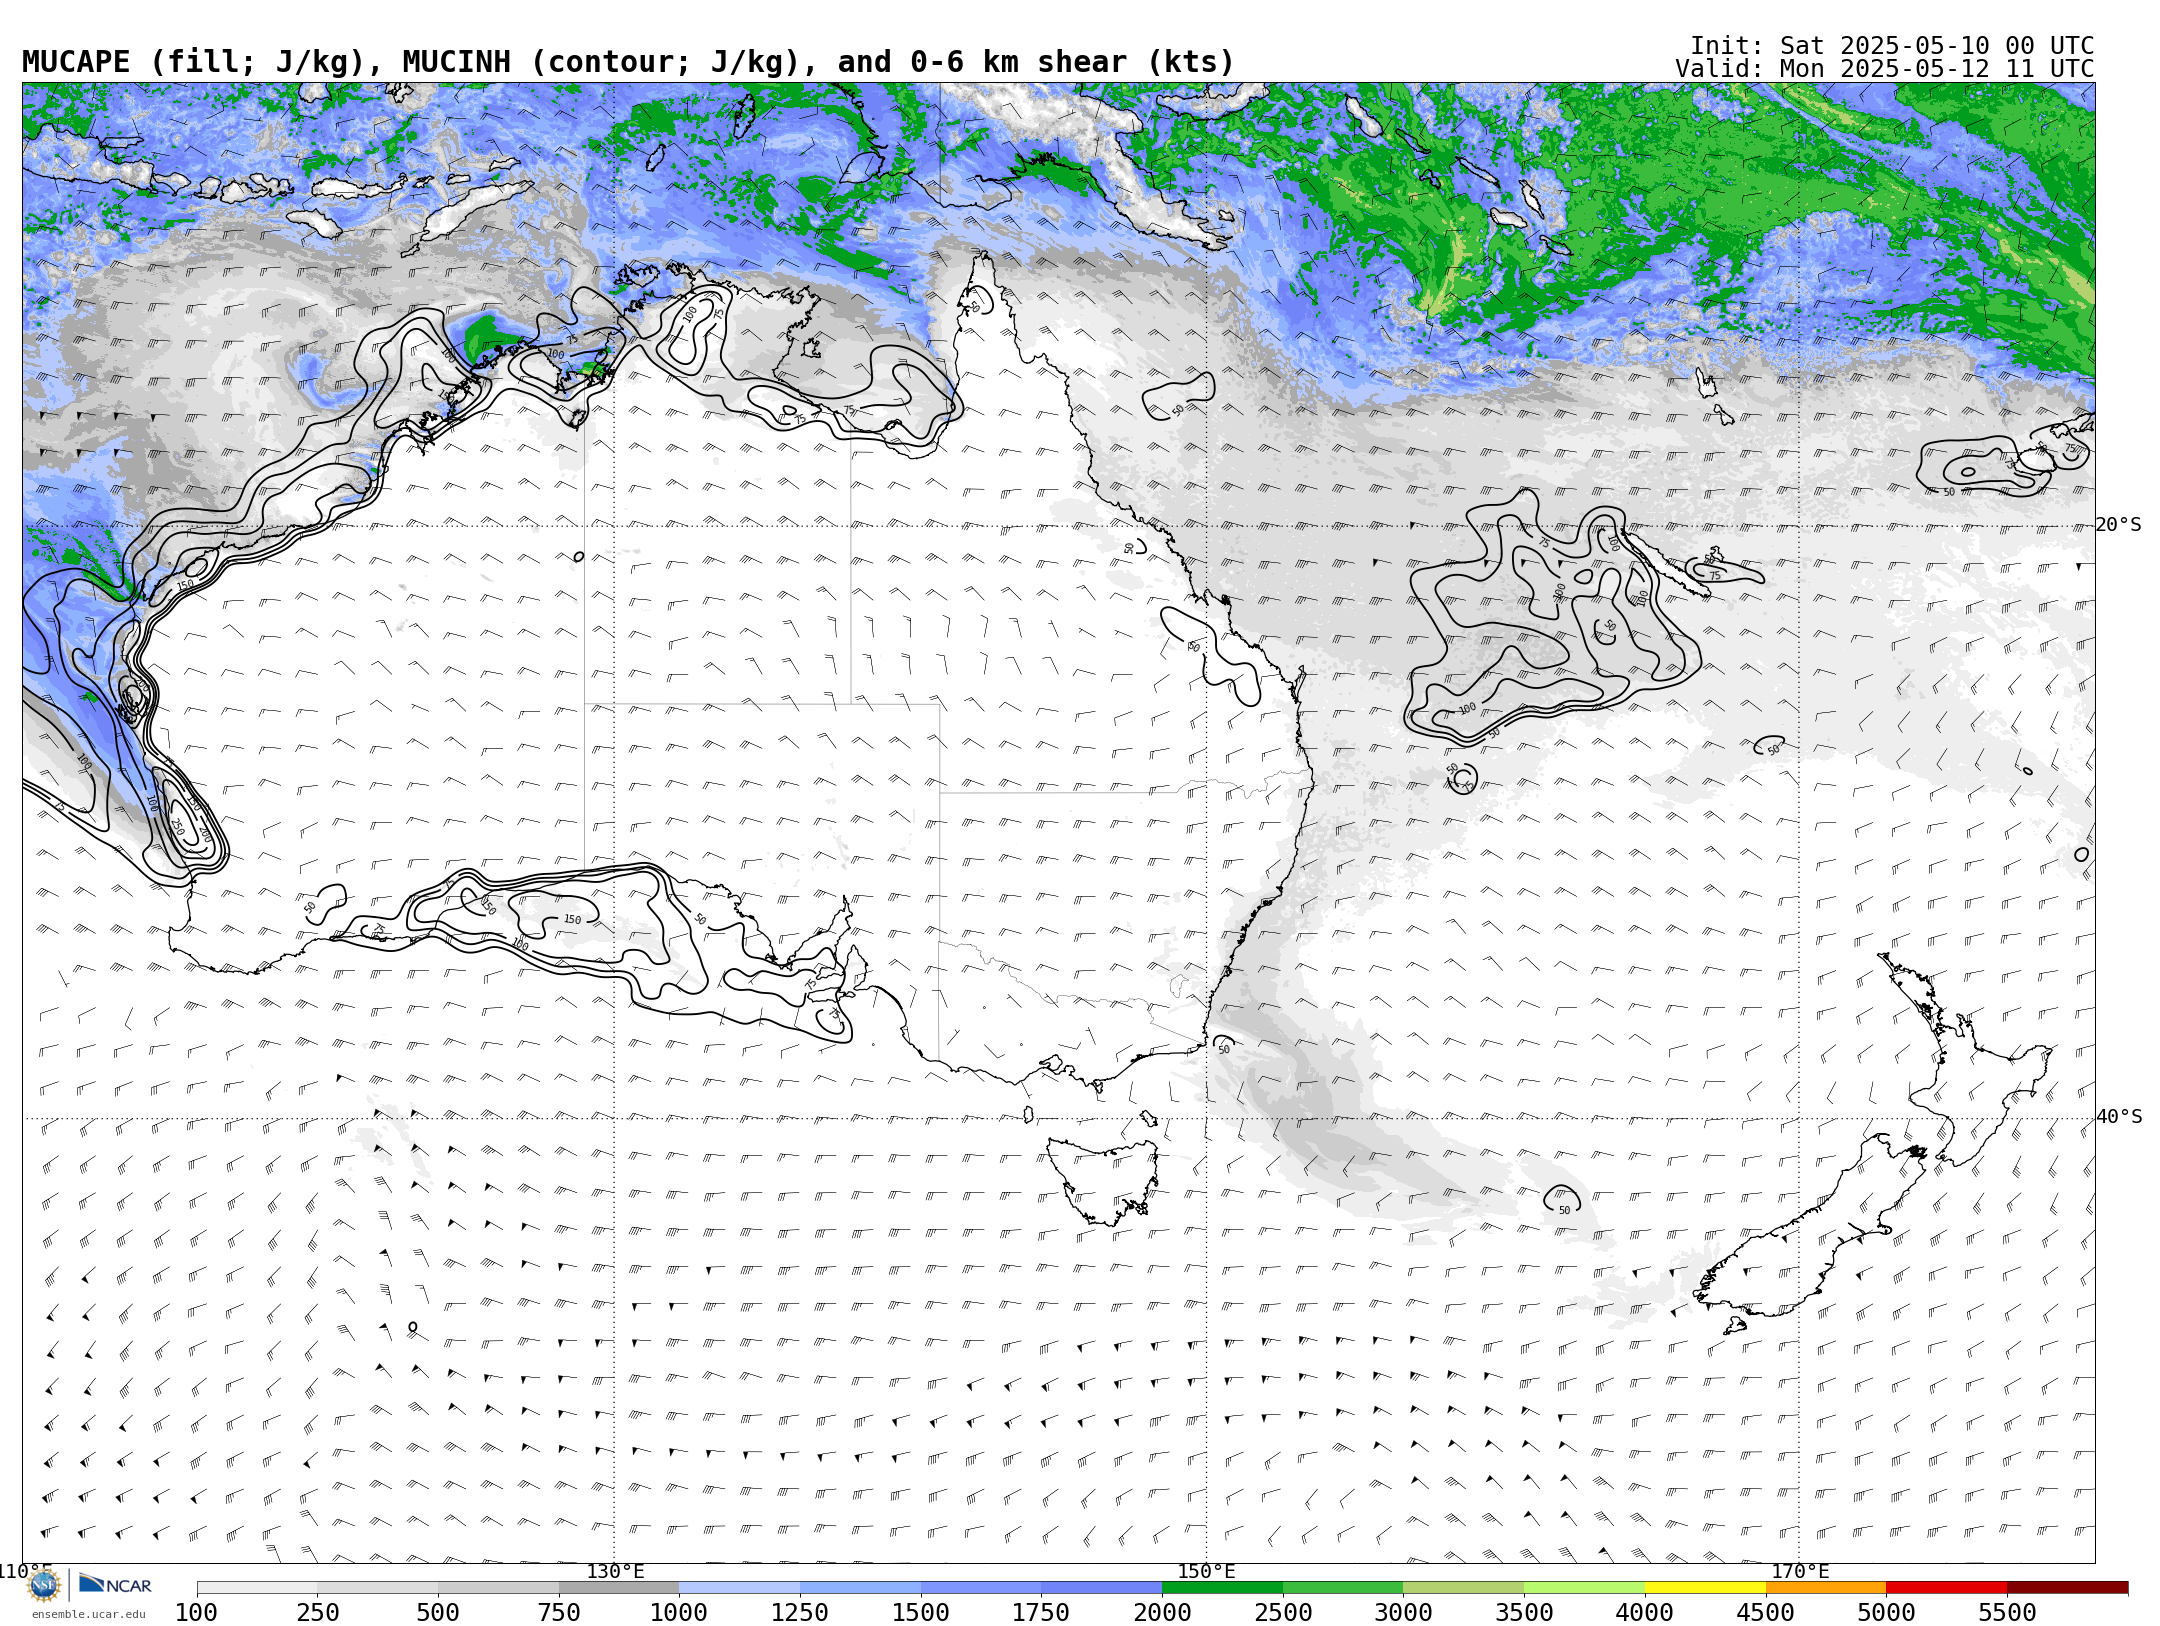Pick the green swatch between 2500 and 3000

point(1343,1588)
